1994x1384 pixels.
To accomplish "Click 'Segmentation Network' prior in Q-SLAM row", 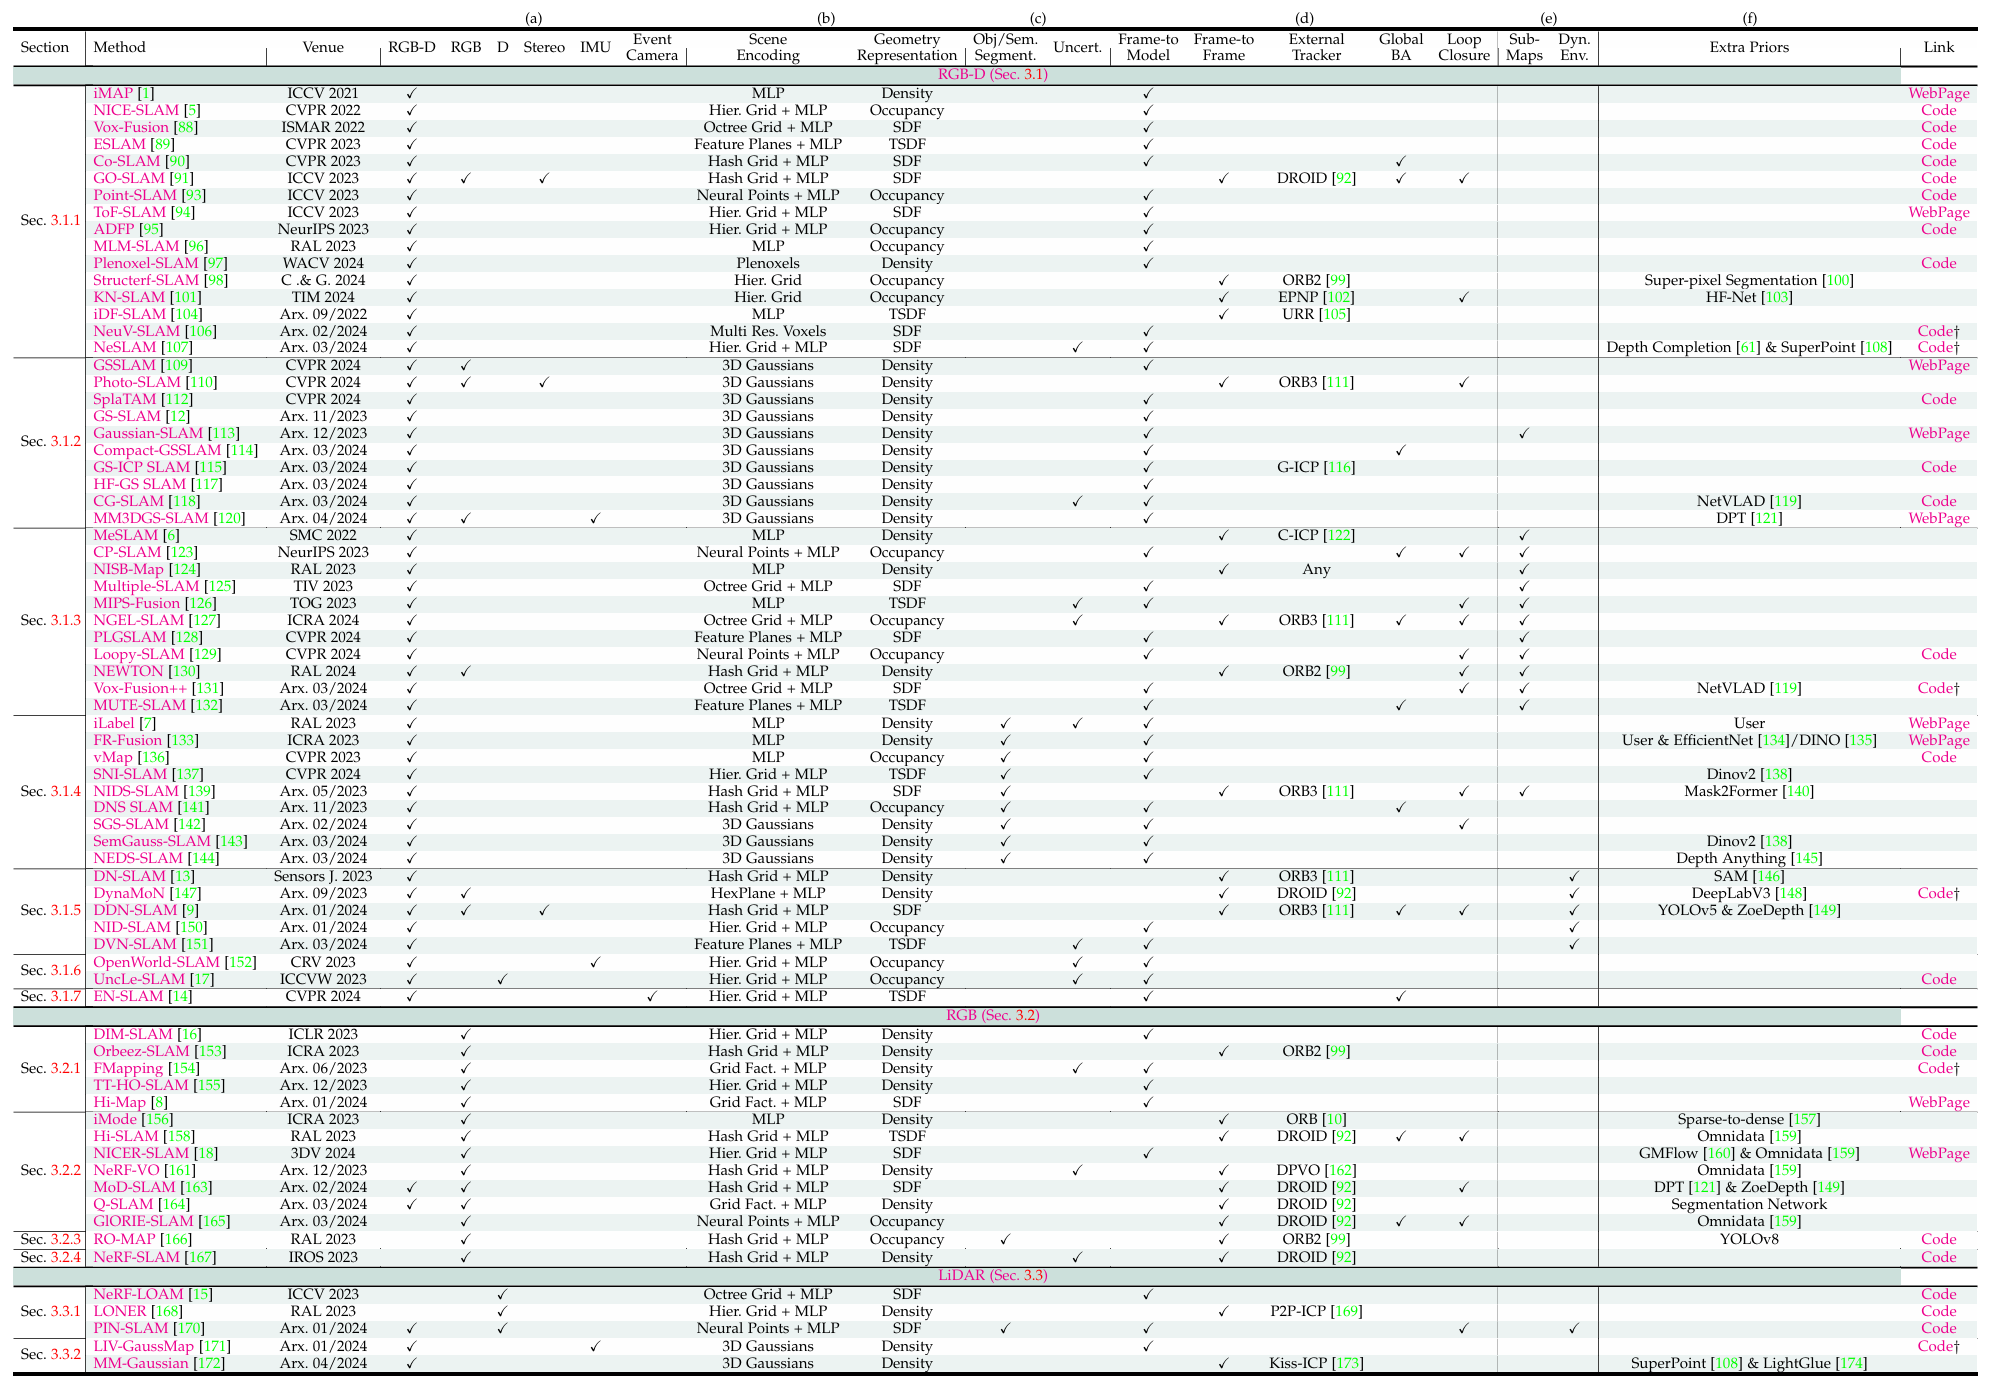I will (1749, 1204).
